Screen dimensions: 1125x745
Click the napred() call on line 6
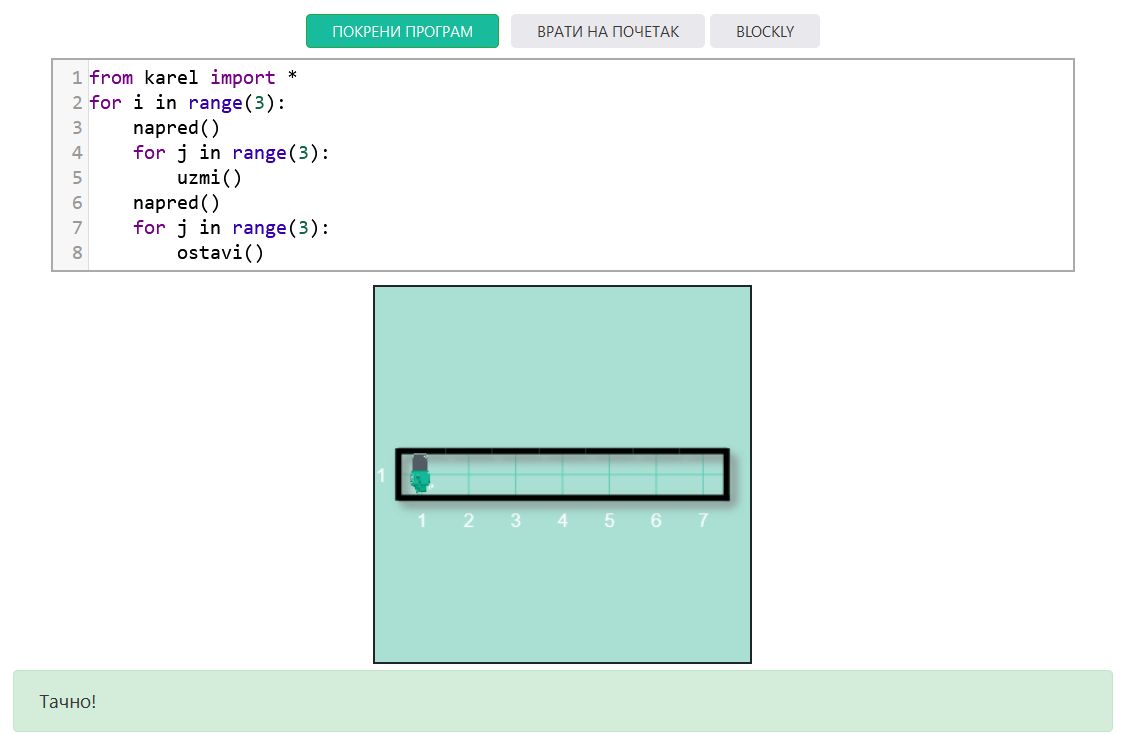(176, 203)
